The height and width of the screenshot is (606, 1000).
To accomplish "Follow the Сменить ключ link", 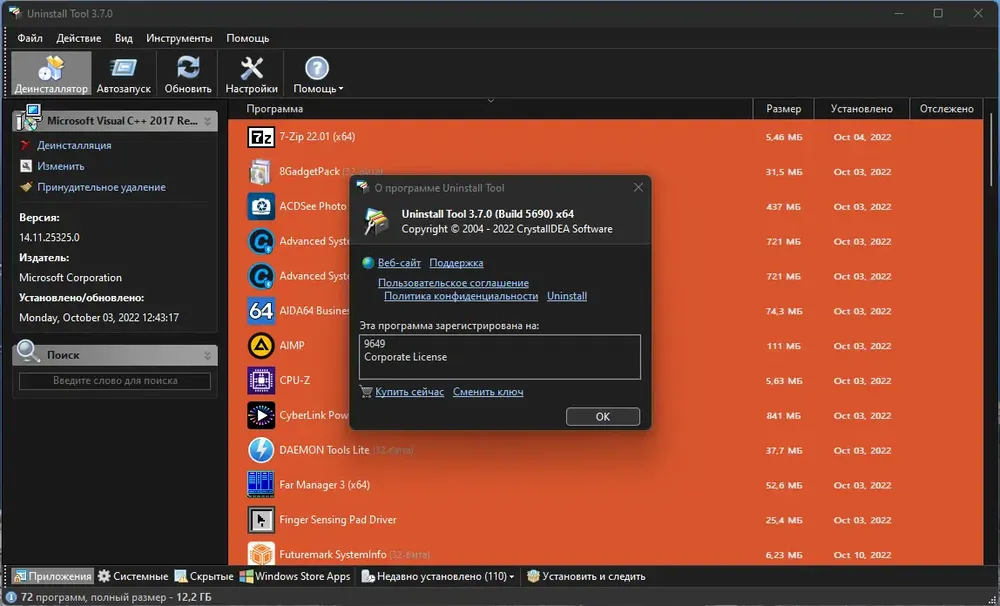I will 488,392.
